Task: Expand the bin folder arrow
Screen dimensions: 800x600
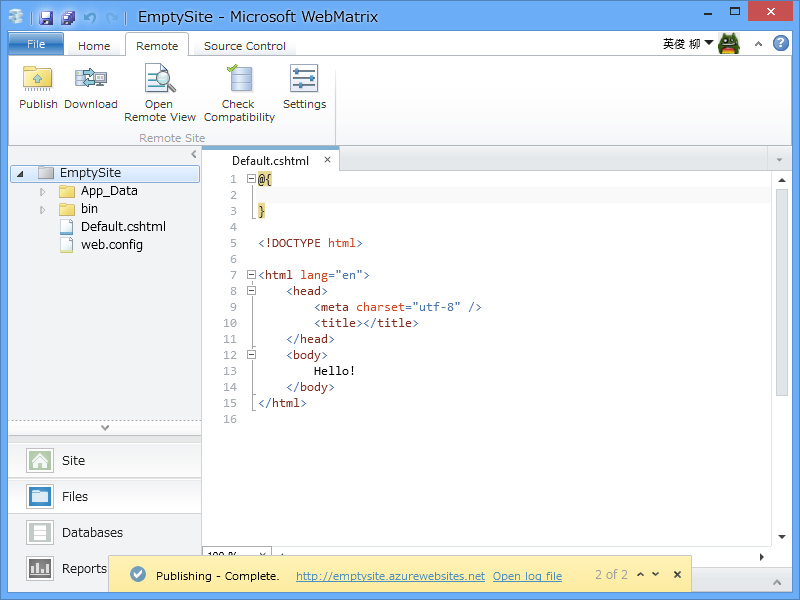Action: (x=42, y=210)
